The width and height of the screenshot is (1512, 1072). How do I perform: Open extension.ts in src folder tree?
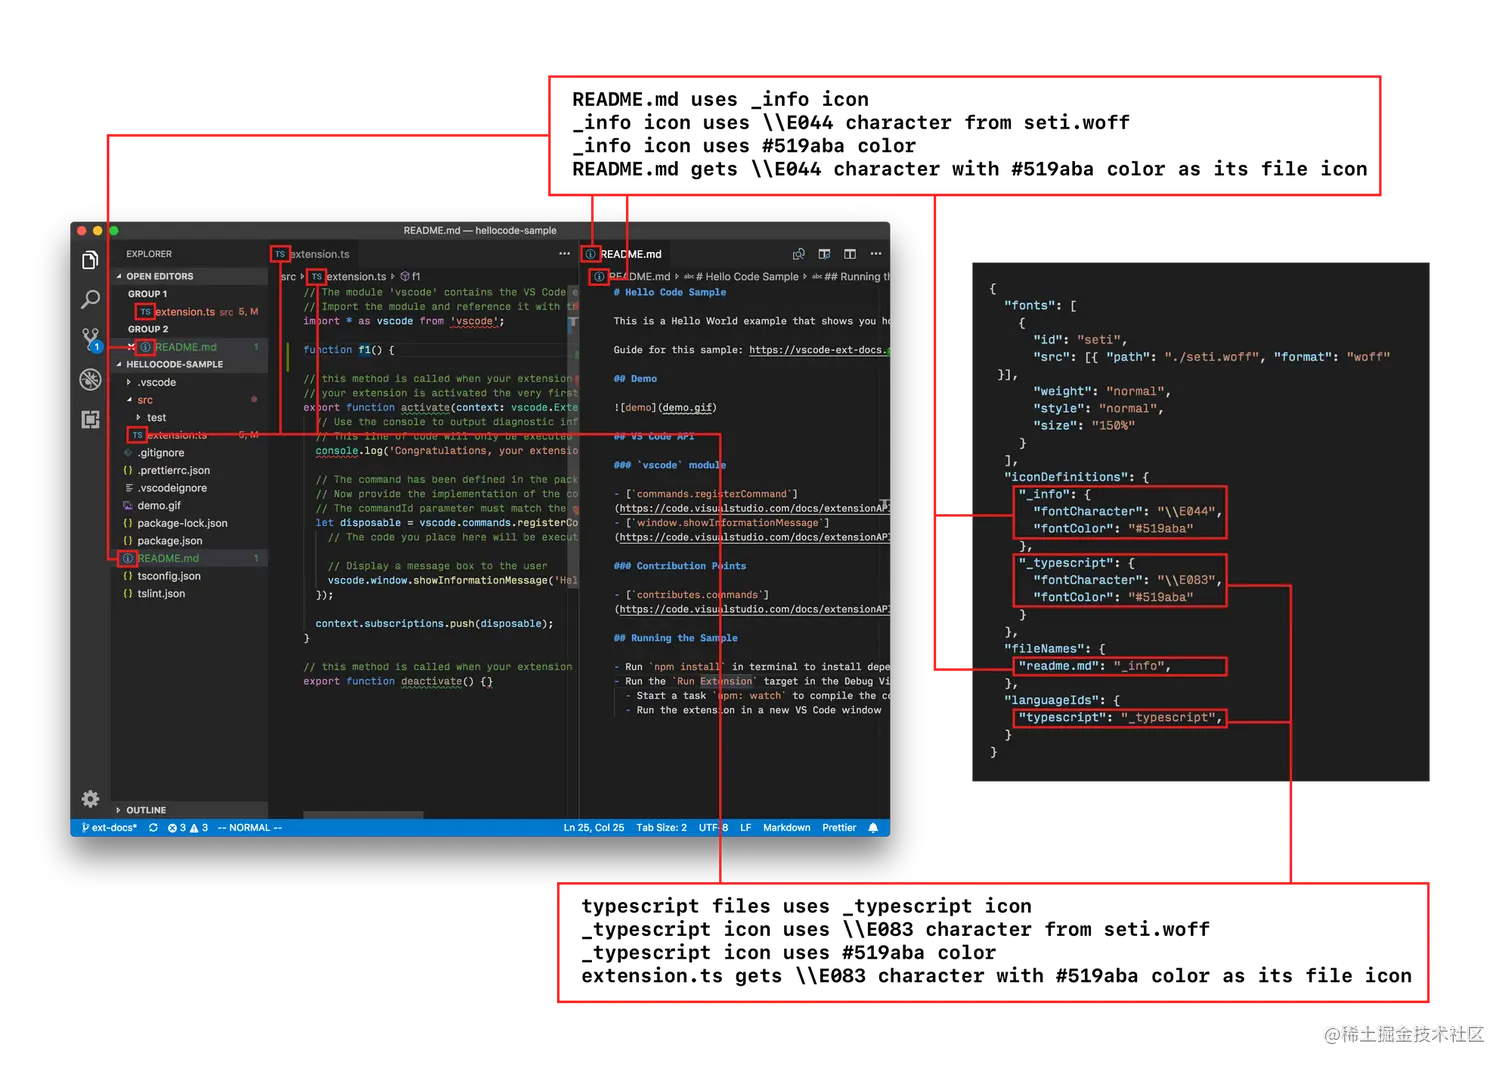pos(190,435)
